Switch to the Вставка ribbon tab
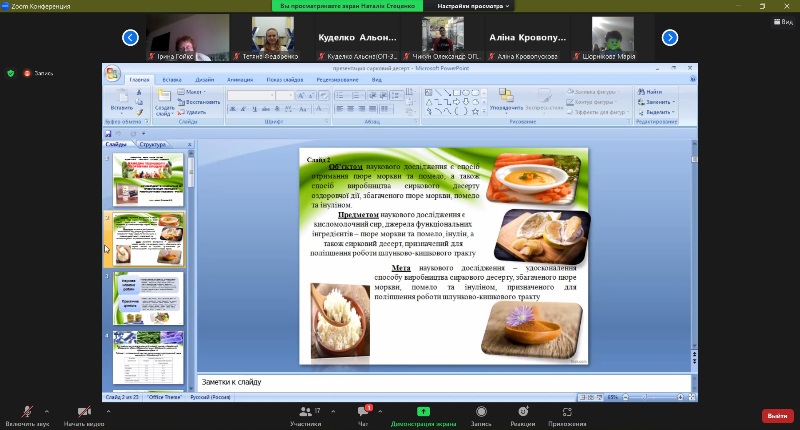The width and height of the screenshot is (800, 430). (x=172, y=79)
